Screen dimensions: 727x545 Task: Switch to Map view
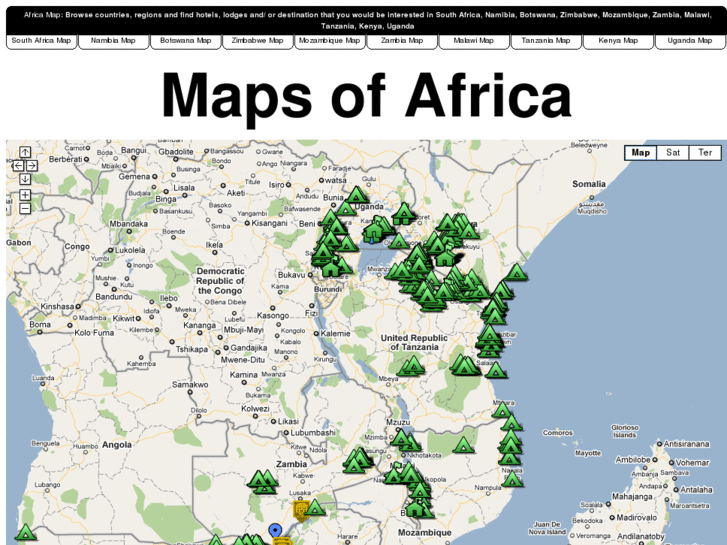click(x=640, y=153)
